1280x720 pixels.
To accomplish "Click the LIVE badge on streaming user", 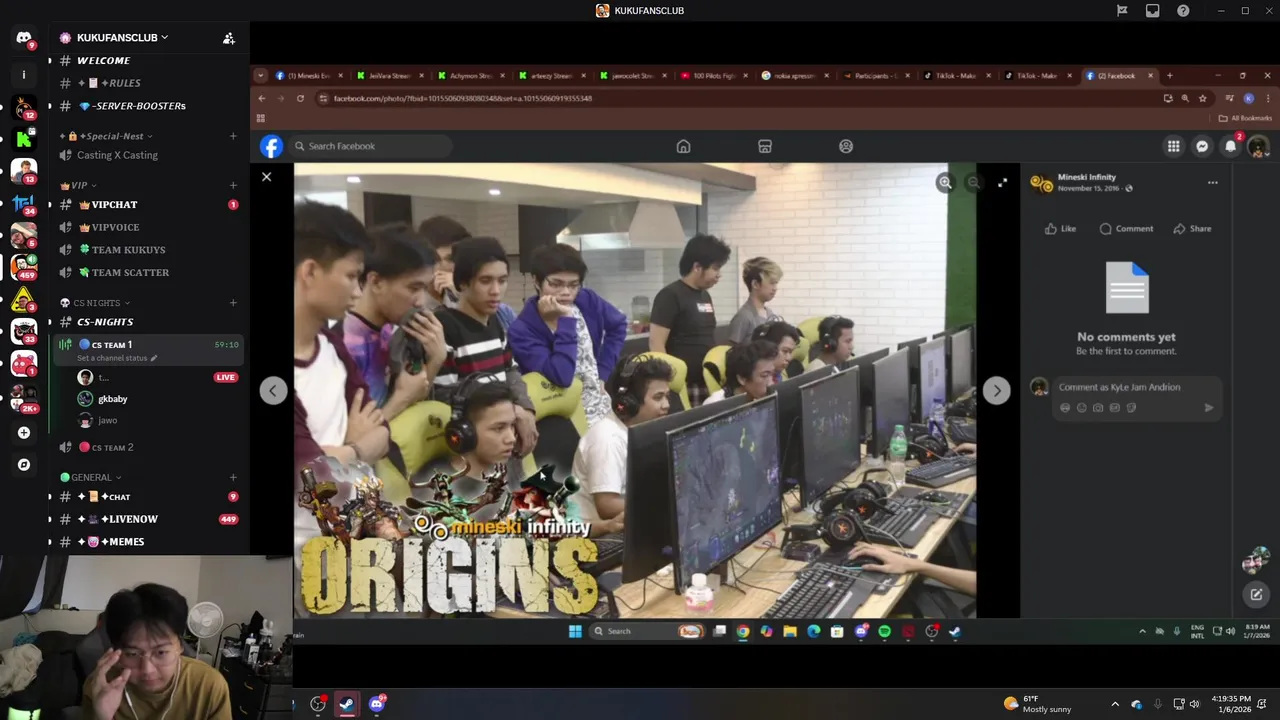I will pyautogui.click(x=226, y=377).
